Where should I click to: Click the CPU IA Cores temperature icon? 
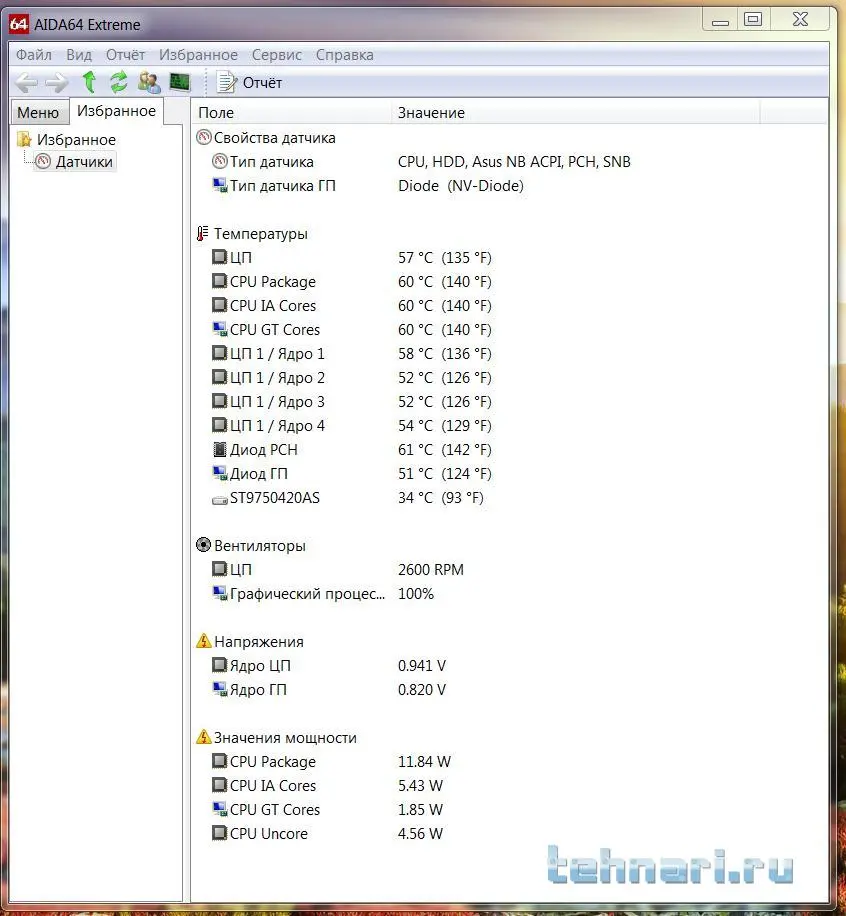click(x=220, y=305)
